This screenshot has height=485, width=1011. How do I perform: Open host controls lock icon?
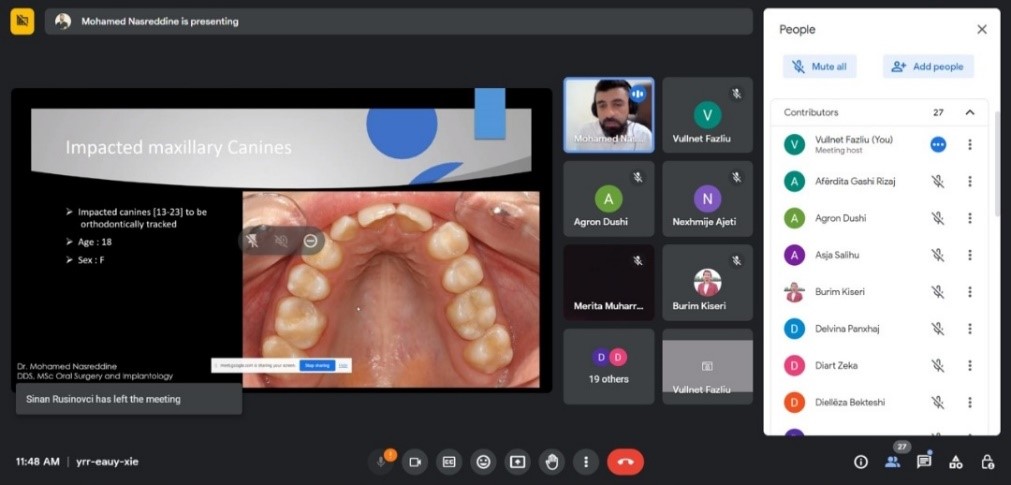(987, 462)
